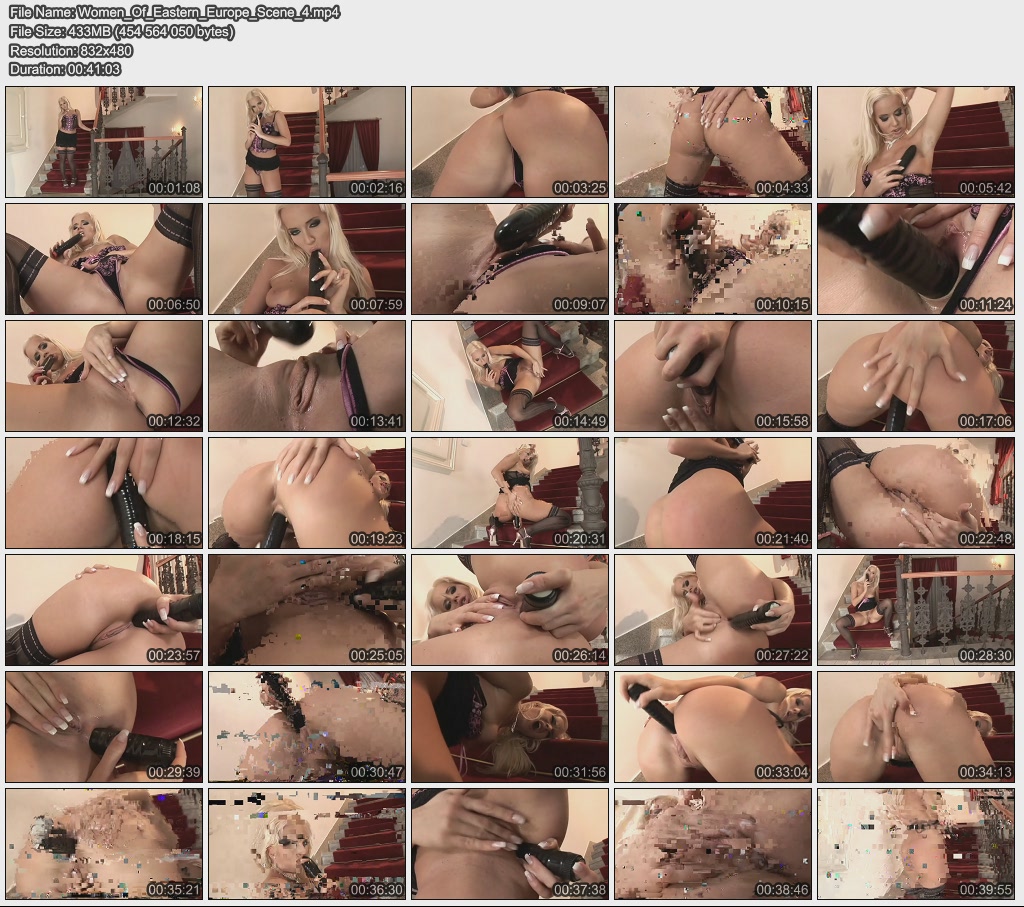Select the thumbnail timestamped 00:02:16
The image size is (1024, 907).
point(307,142)
